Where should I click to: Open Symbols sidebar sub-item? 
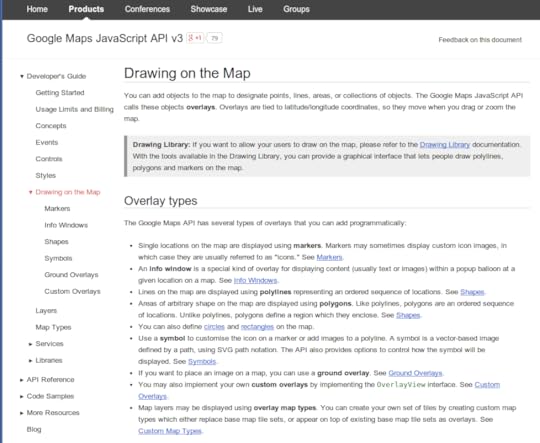coord(58,258)
